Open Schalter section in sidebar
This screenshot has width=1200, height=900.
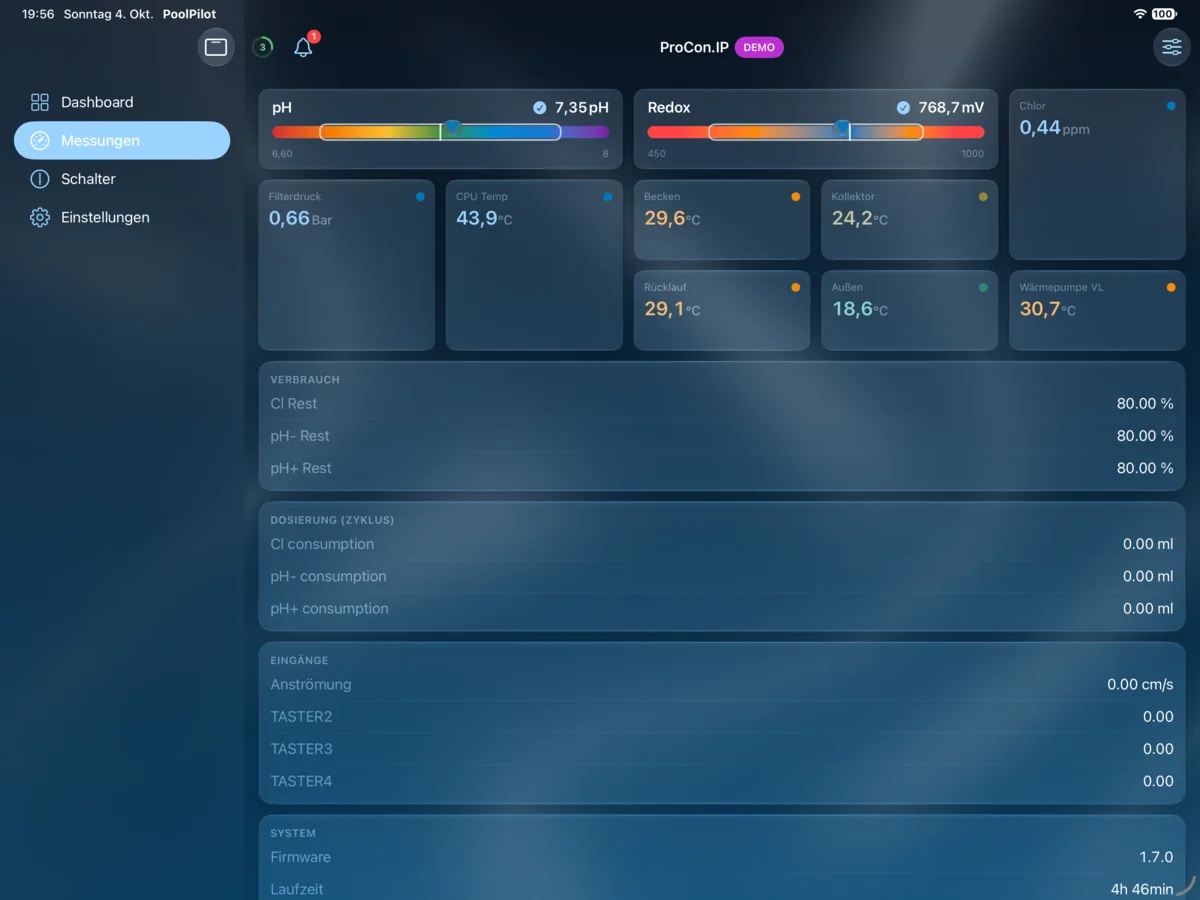point(122,179)
